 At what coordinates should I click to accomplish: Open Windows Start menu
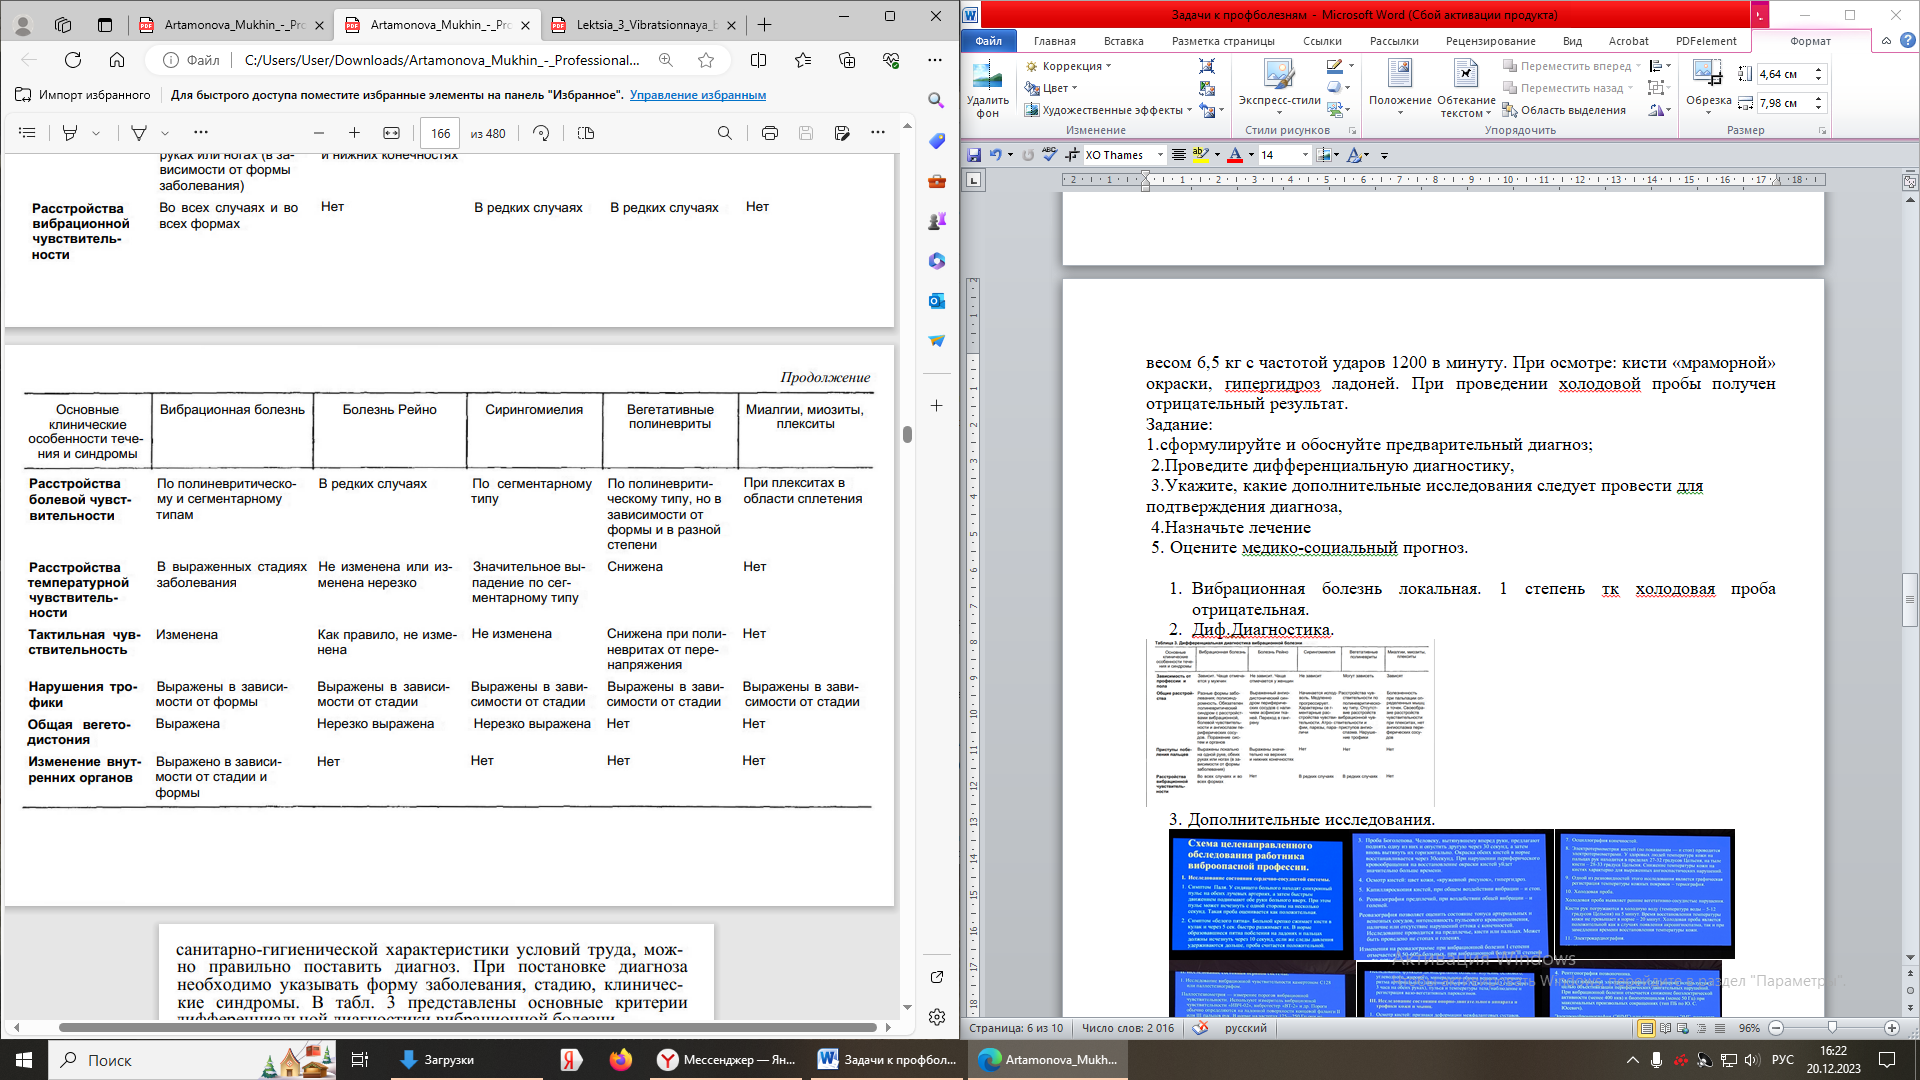click(x=24, y=1060)
